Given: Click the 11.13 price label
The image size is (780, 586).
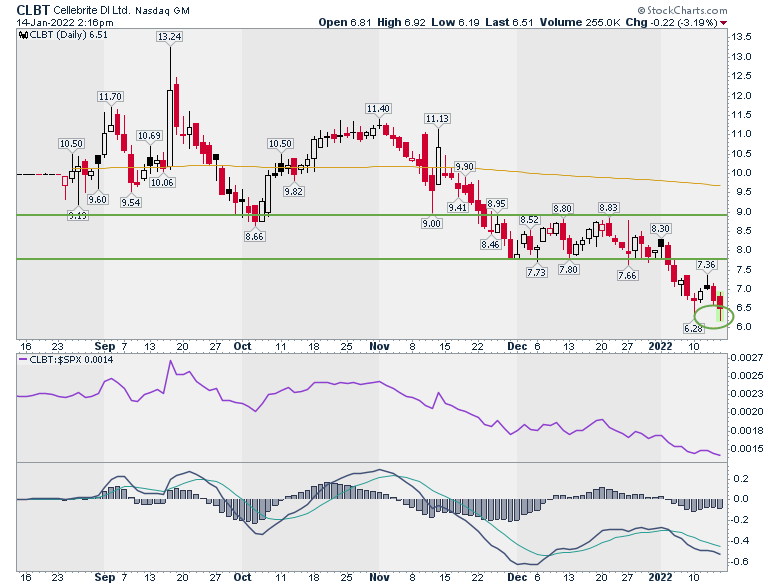Looking at the screenshot, I should click(x=437, y=118).
